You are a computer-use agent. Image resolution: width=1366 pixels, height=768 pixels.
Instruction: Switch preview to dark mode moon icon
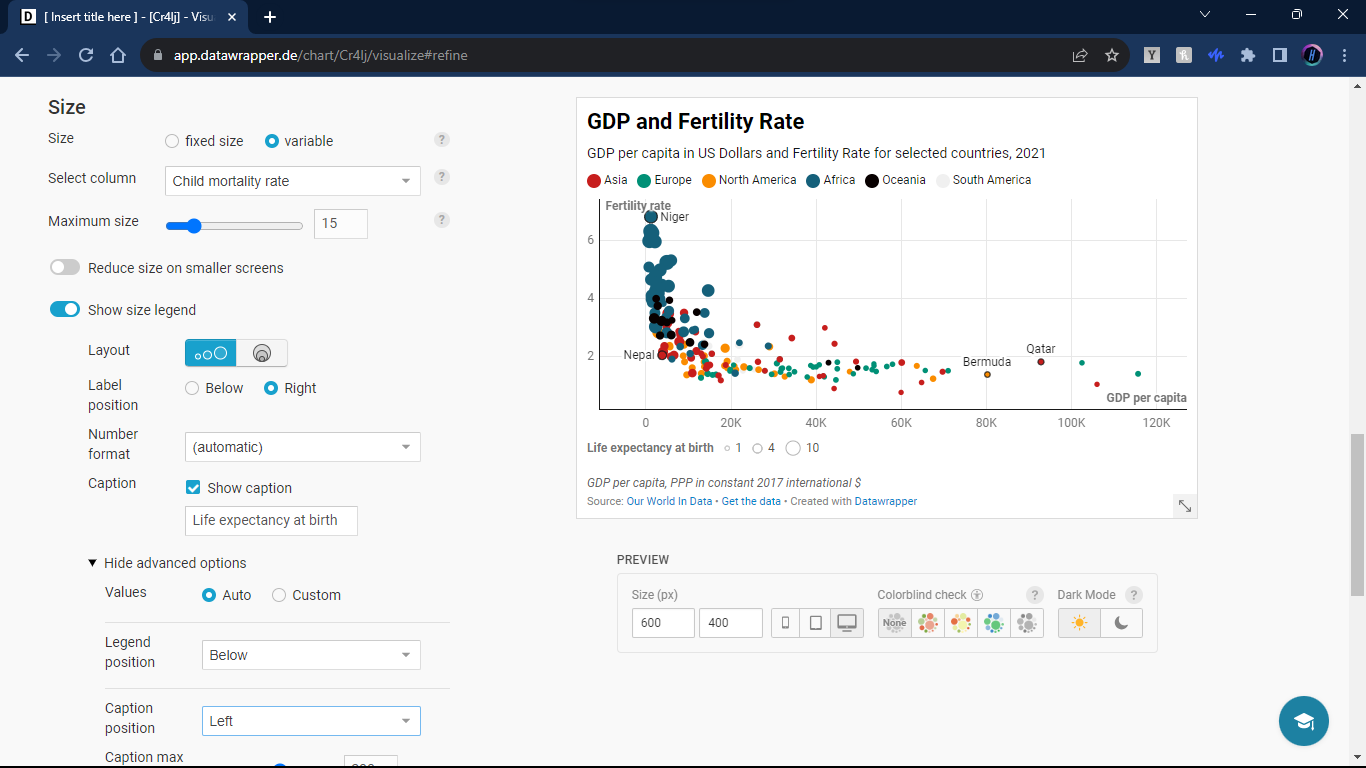click(1121, 623)
